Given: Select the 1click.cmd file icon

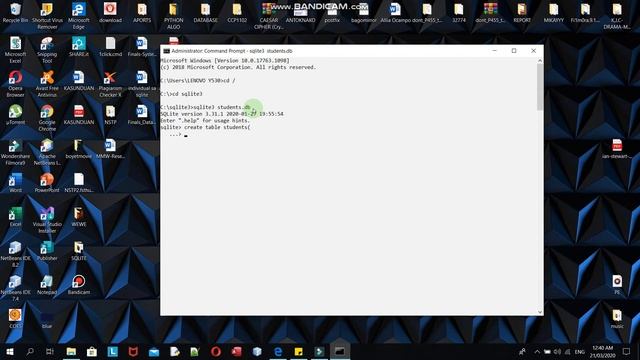Looking at the screenshot, I should [110, 47].
